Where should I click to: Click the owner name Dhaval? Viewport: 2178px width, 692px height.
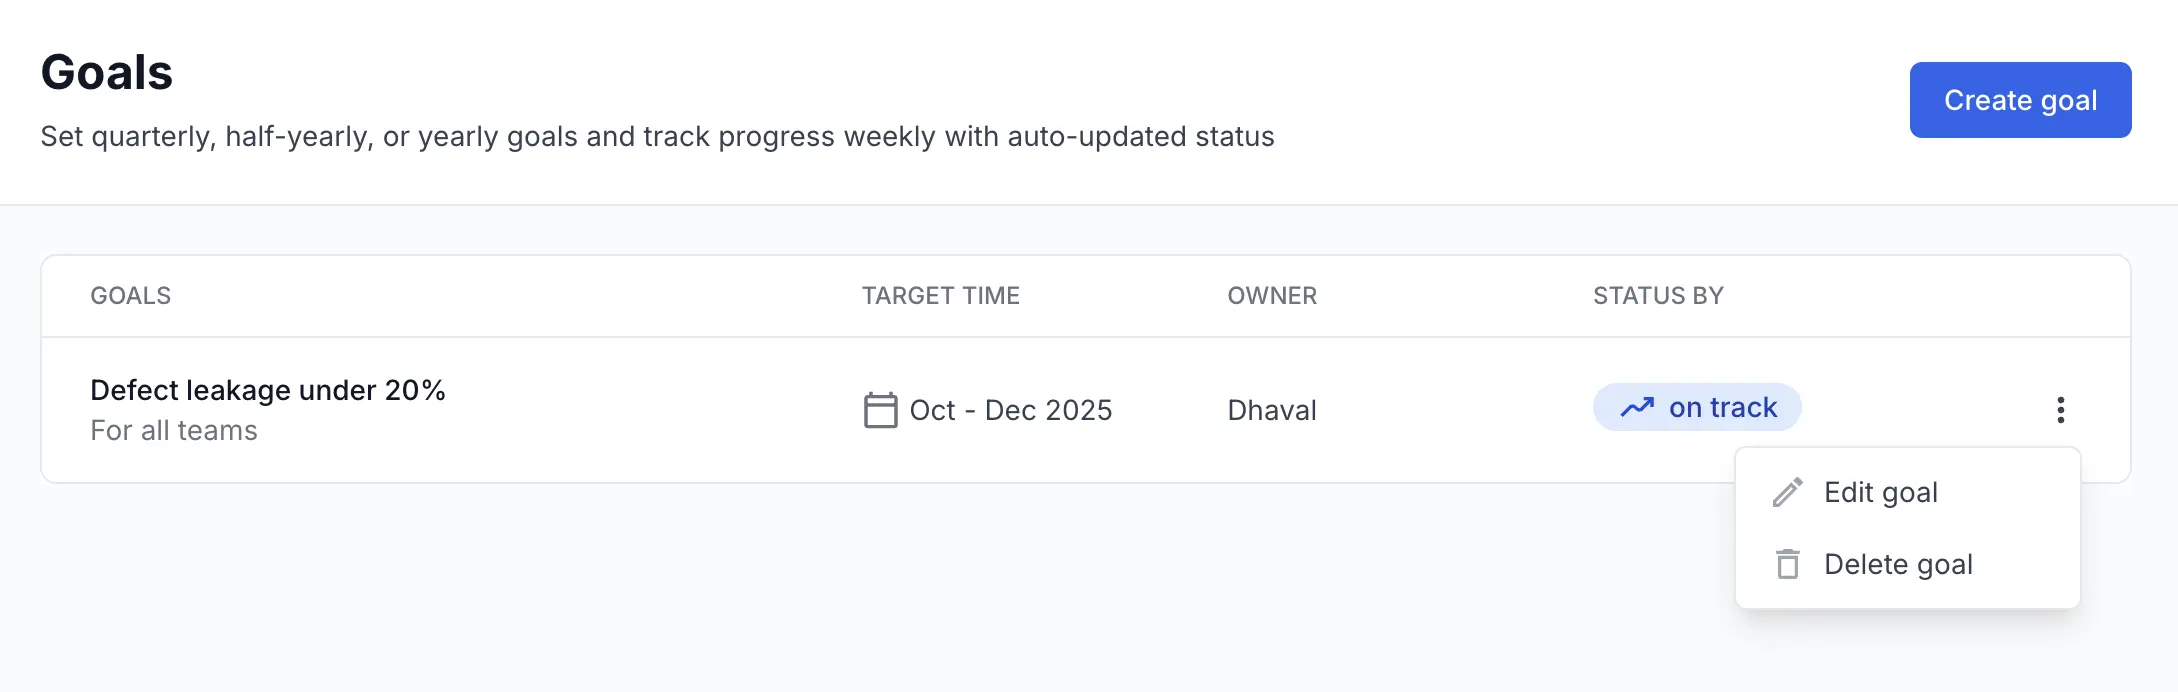[1272, 410]
